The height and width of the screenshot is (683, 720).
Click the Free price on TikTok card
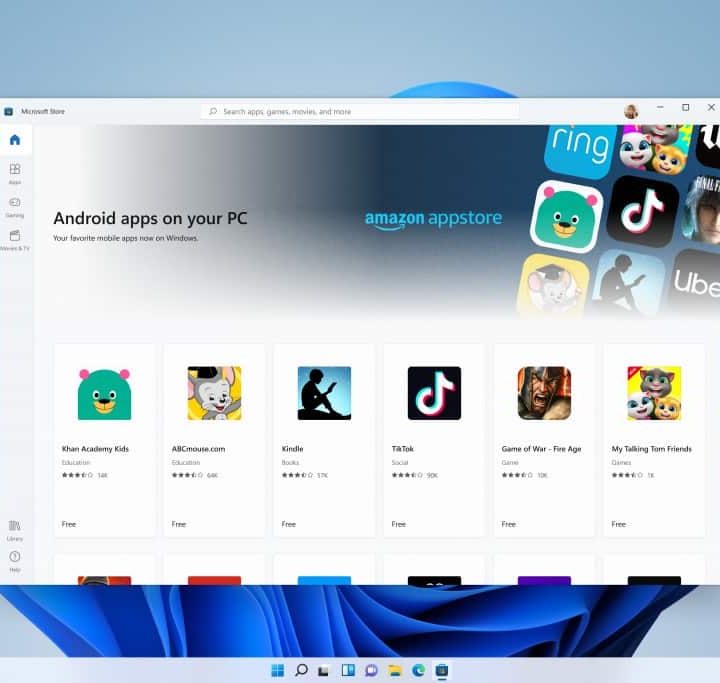click(x=399, y=524)
